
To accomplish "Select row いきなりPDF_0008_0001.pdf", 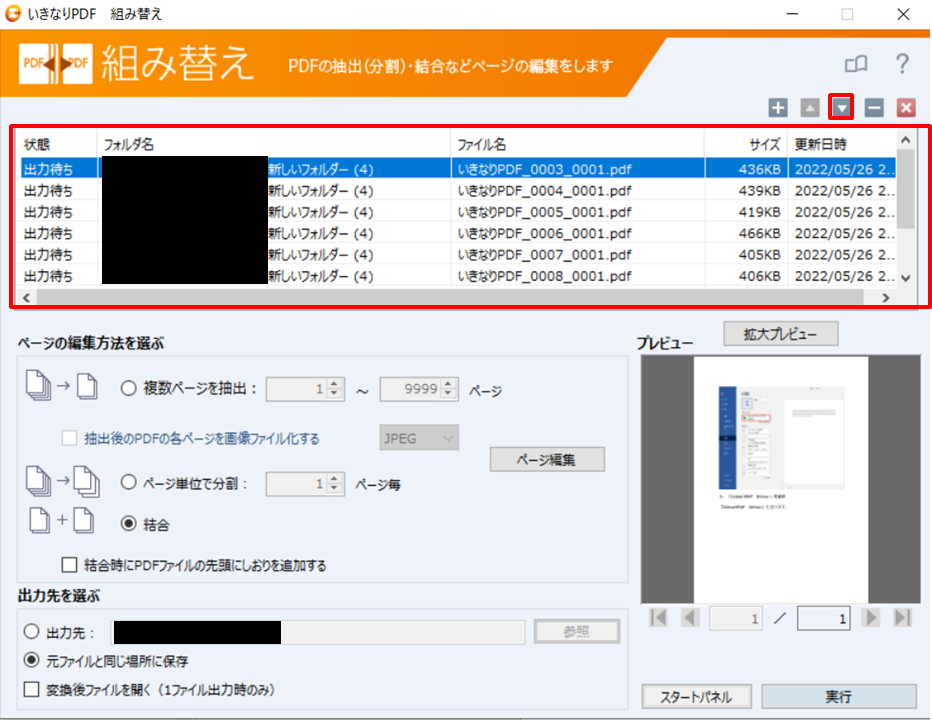I will click(458, 276).
